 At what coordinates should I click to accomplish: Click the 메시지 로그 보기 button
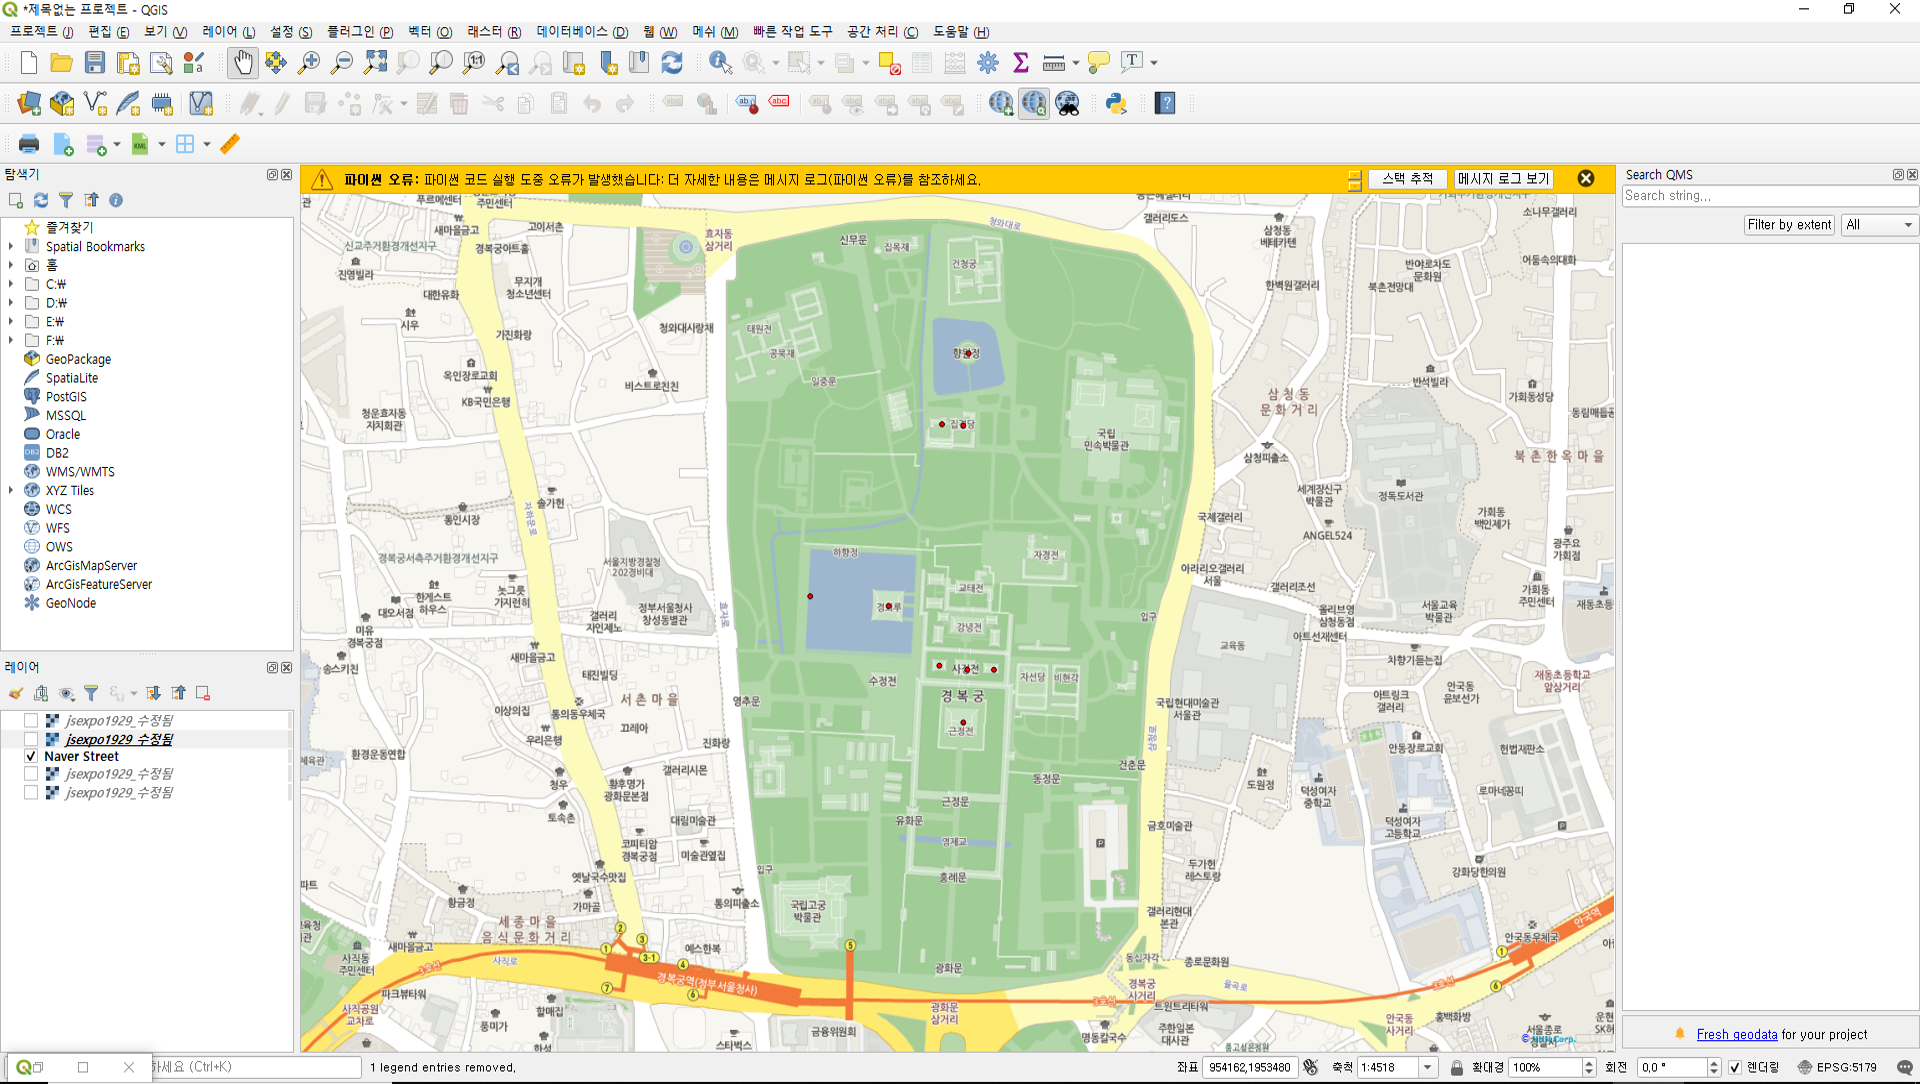[x=1502, y=179]
